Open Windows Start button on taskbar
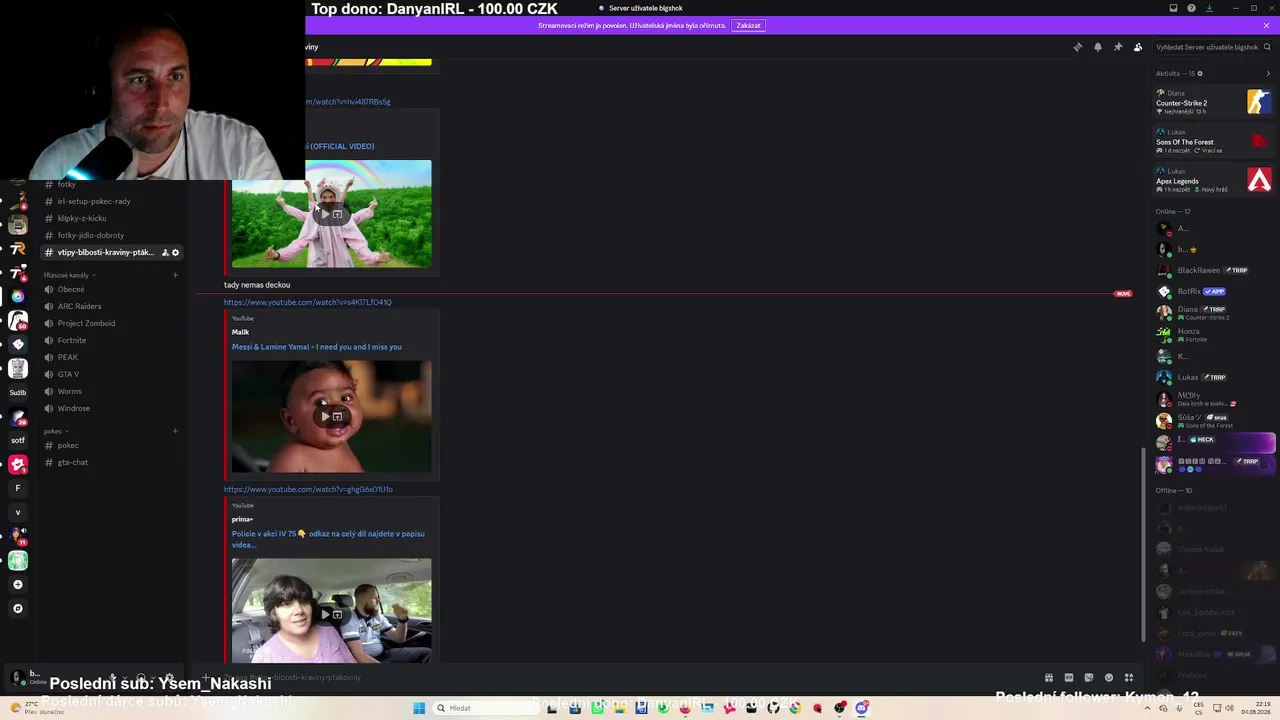This screenshot has width=1280, height=720. (419, 708)
